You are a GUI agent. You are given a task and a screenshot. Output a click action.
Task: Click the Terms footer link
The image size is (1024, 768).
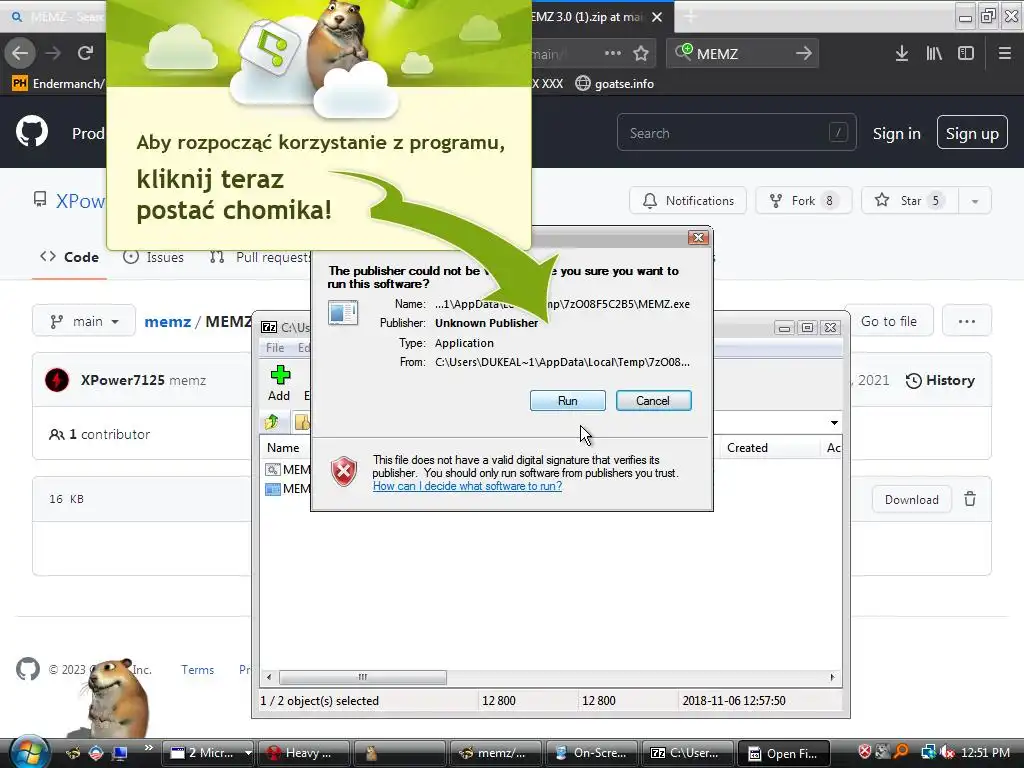pyautogui.click(x=197, y=669)
